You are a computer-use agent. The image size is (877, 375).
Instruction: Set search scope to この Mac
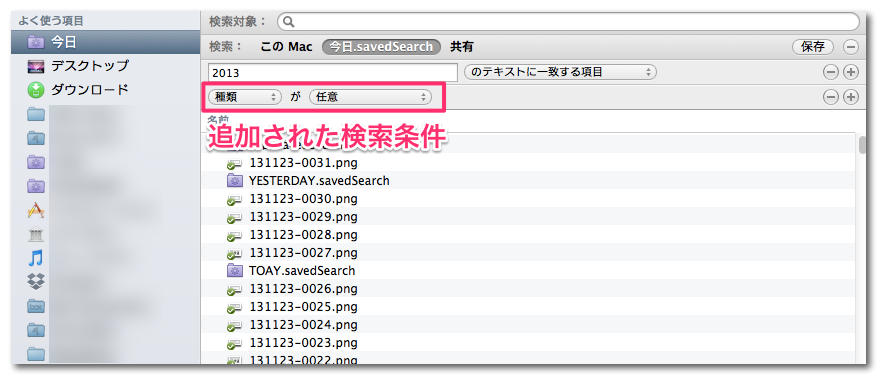[x=286, y=47]
